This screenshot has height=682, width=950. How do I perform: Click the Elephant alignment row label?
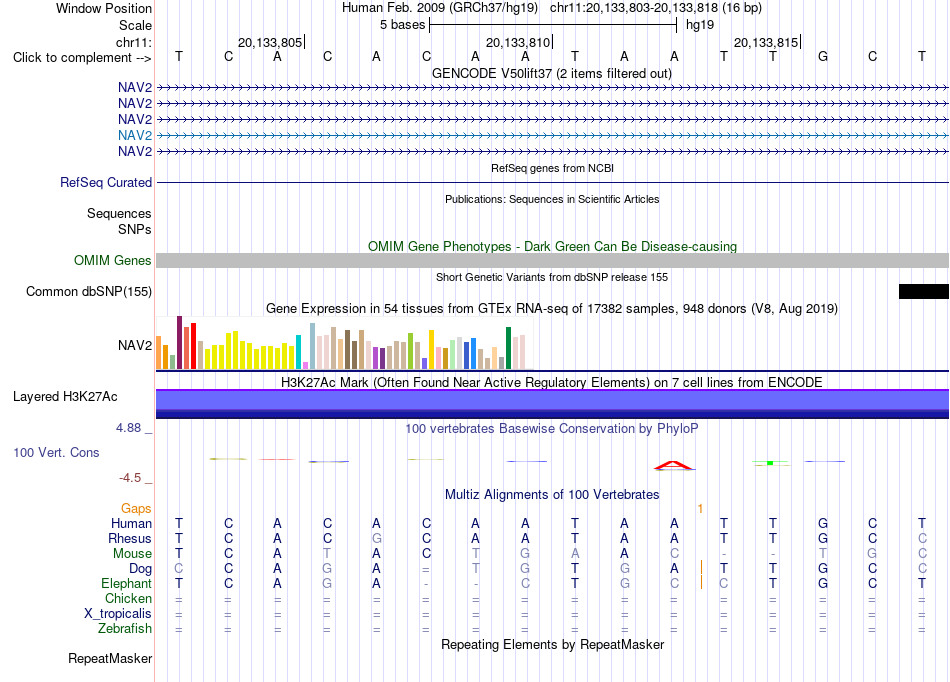pos(127,583)
